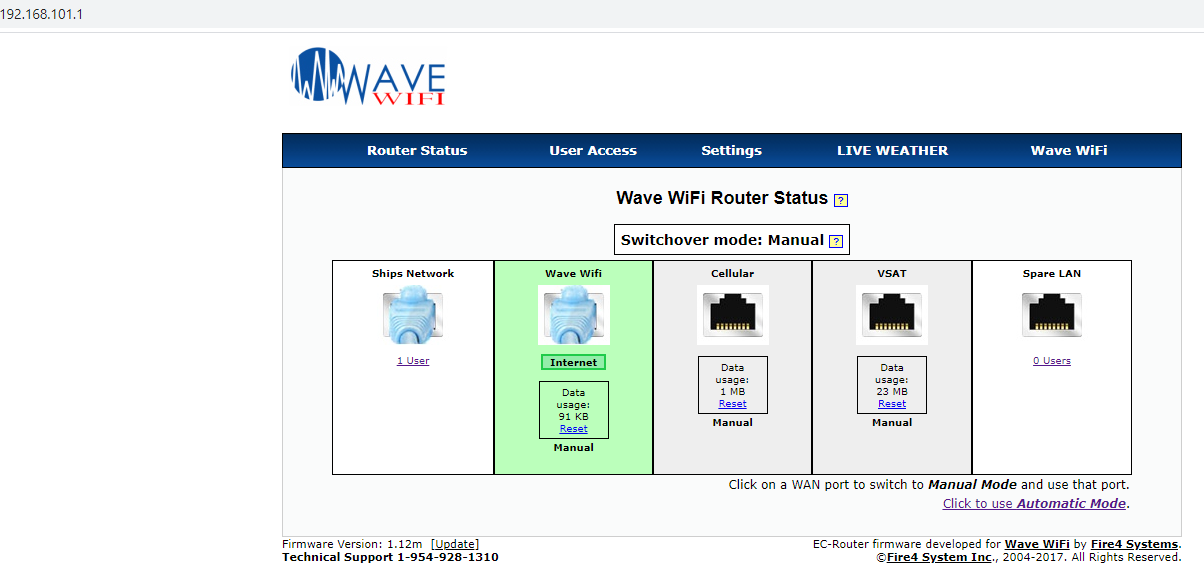Viewport: 1204px width, 580px height.
Task: Reset VSAT data usage
Action: (892, 404)
